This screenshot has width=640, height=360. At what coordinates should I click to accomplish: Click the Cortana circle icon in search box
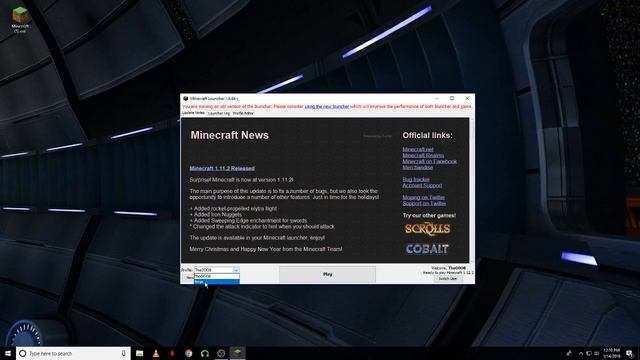[x=23, y=353]
